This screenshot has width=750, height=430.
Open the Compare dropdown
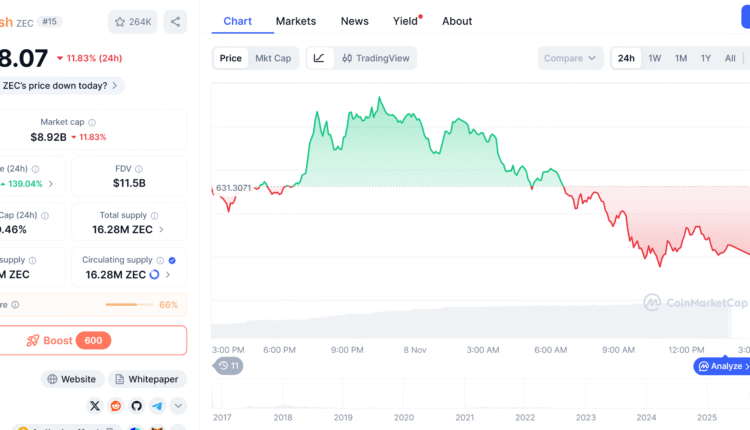(x=570, y=58)
